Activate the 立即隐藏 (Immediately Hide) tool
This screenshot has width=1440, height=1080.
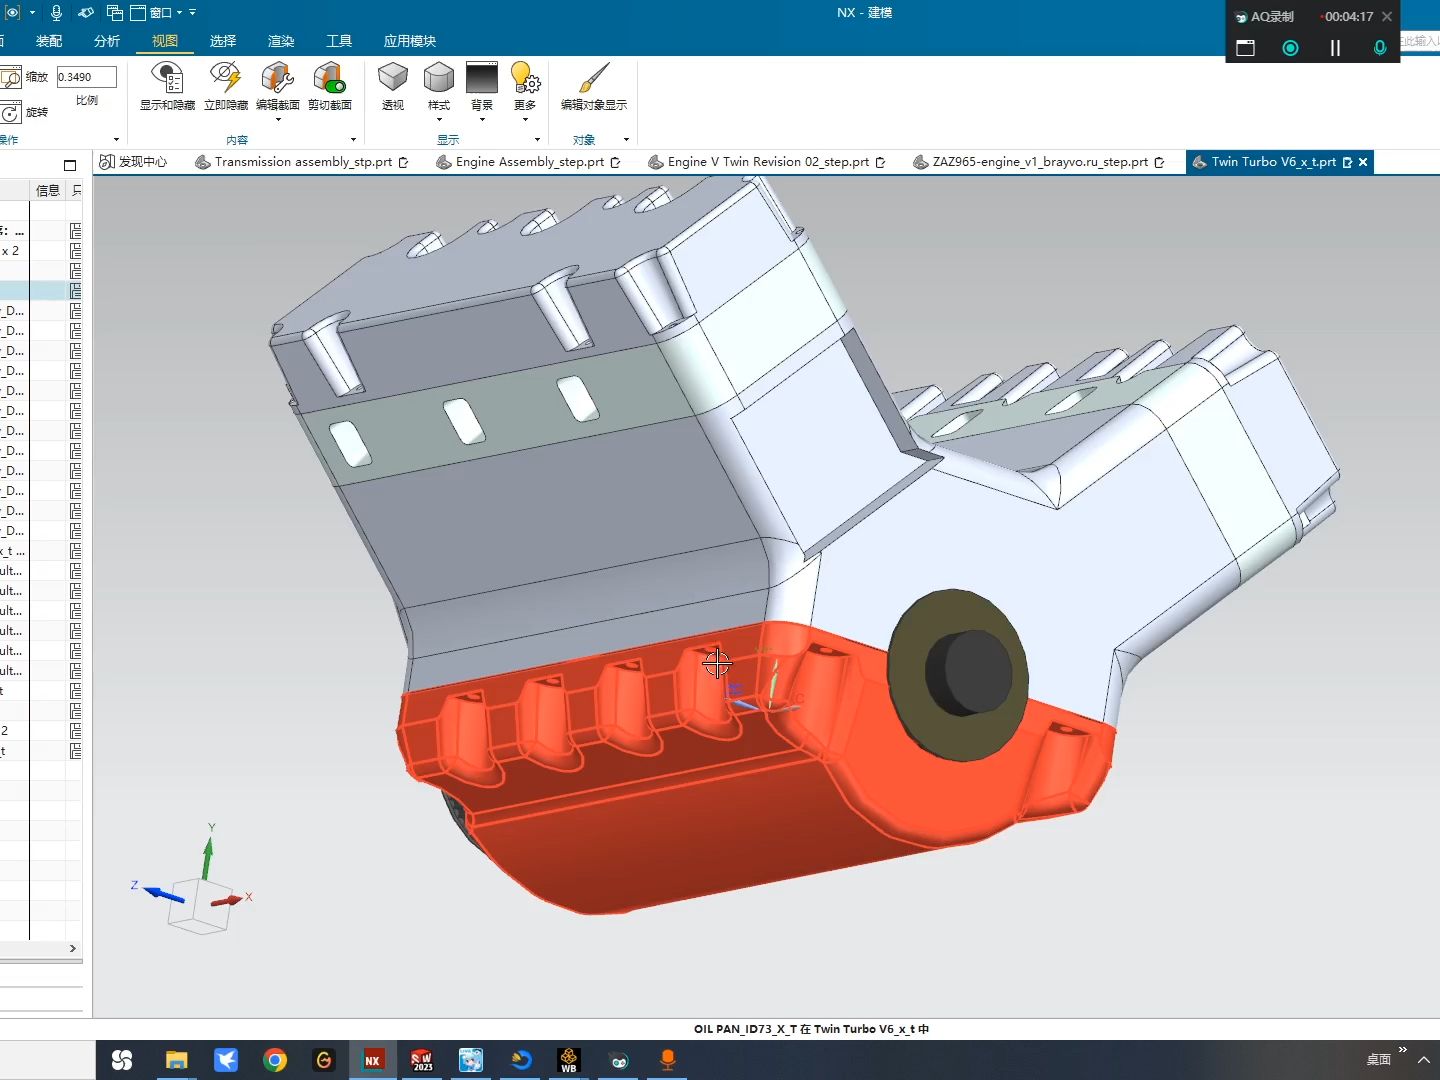[225, 88]
